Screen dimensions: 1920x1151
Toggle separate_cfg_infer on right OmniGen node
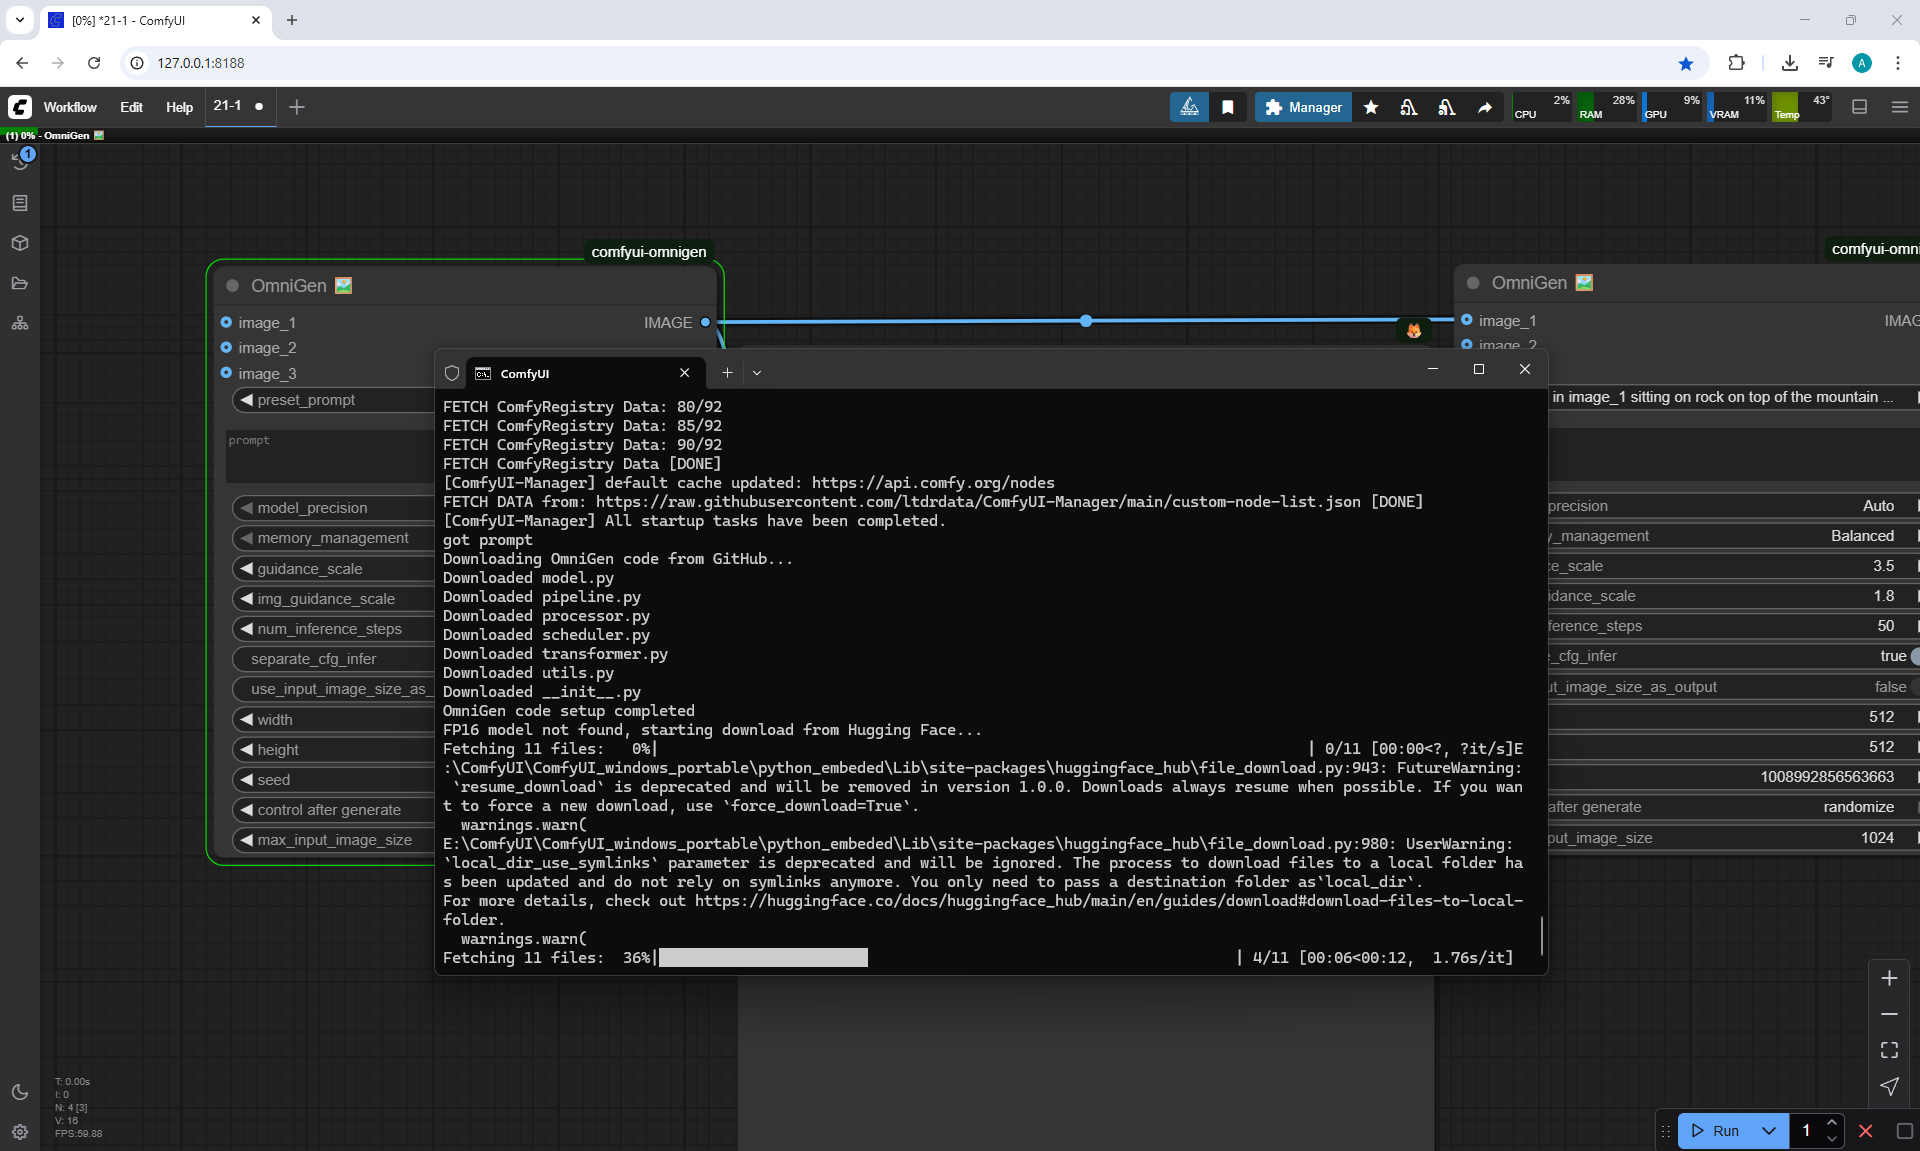coord(1912,656)
